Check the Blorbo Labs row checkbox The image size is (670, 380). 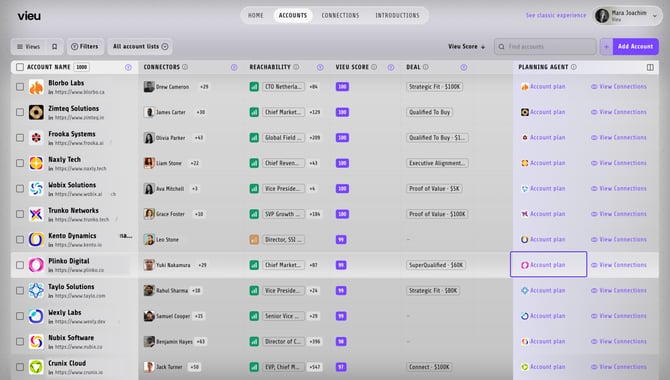(x=20, y=87)
